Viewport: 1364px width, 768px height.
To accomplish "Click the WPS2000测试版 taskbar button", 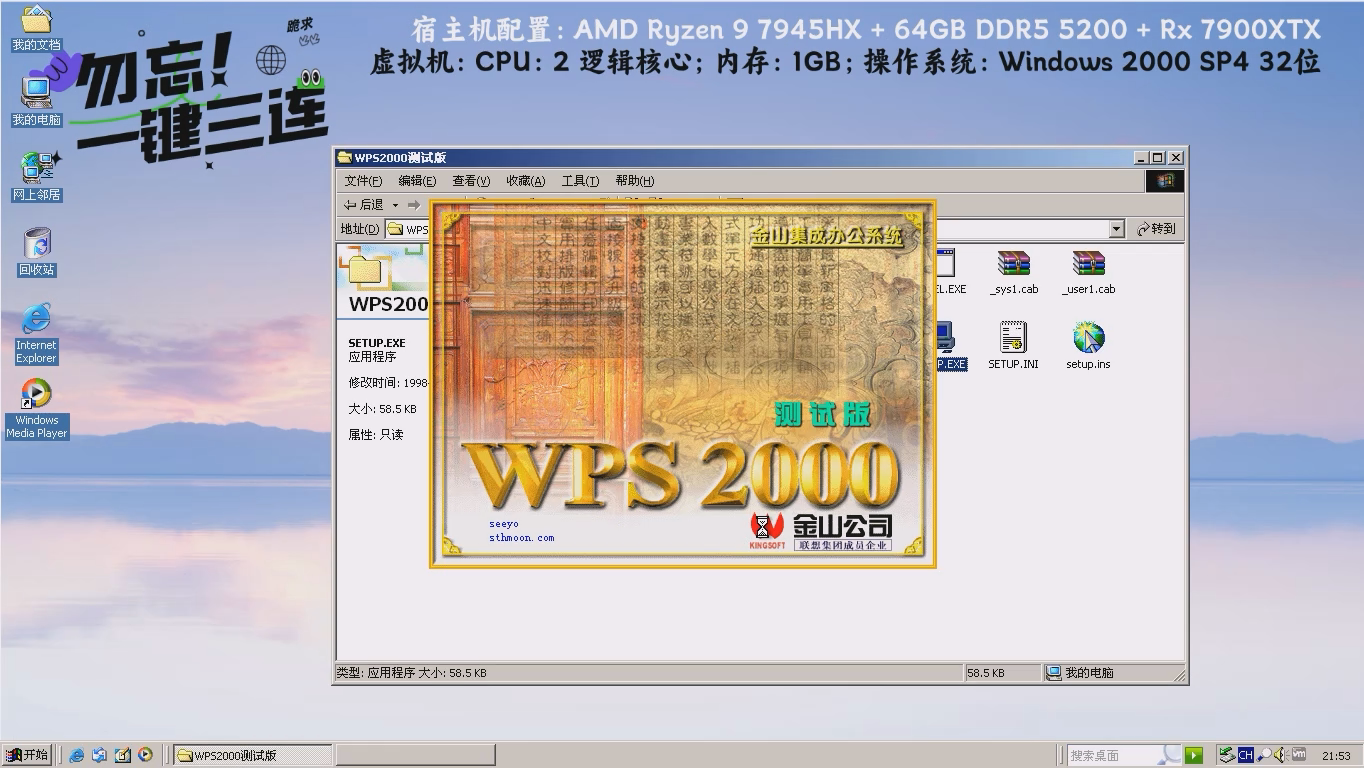I will point(253,755).
